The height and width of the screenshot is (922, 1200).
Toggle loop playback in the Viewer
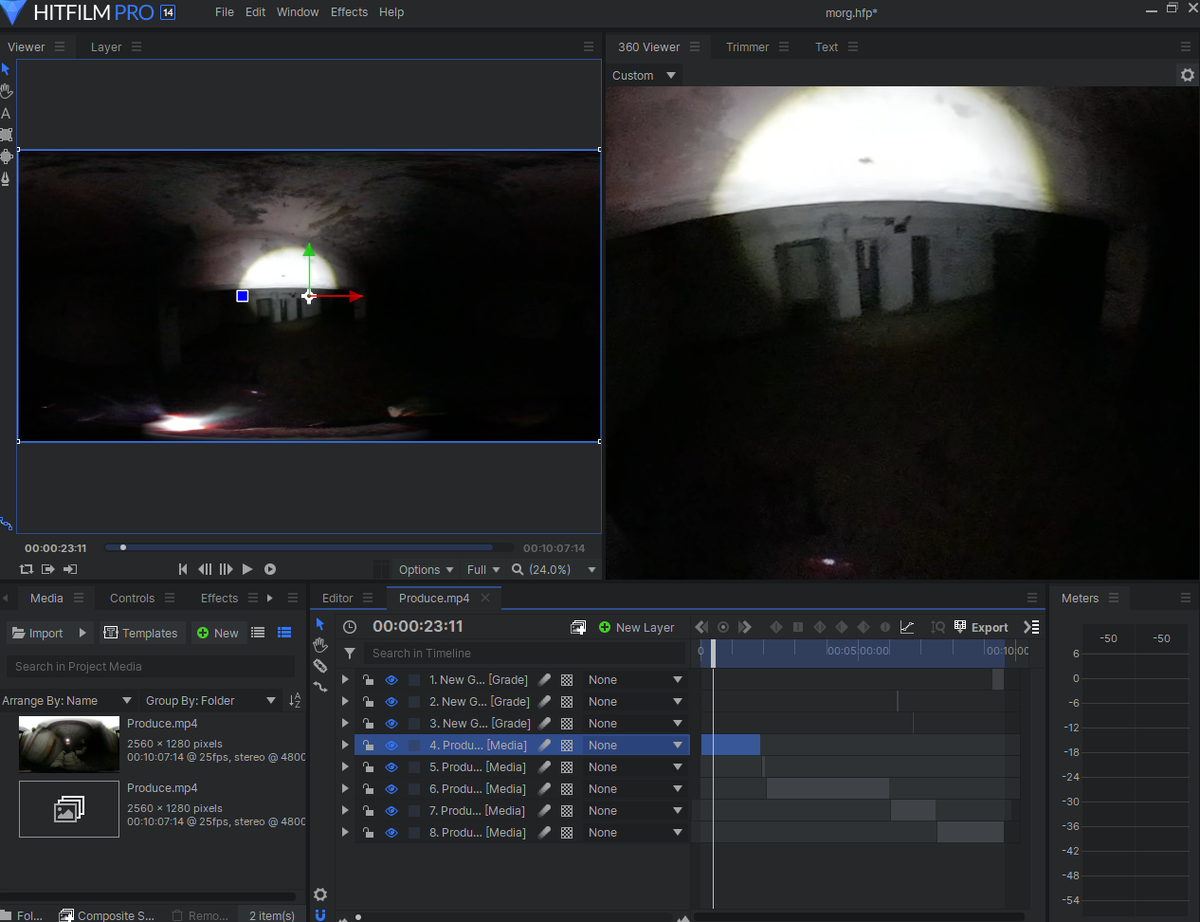coord(26,569)
